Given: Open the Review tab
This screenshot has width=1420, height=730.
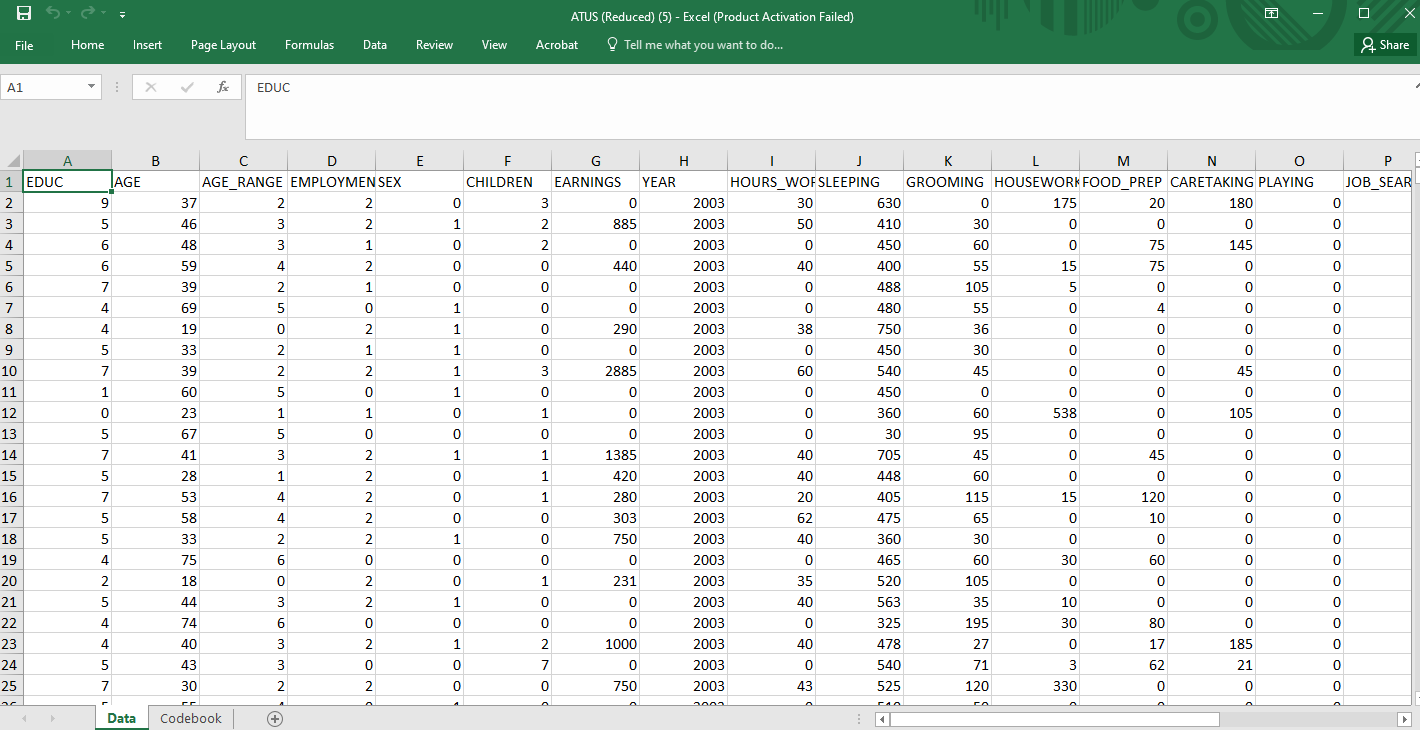Looking at the screenshot, I should pyautogui.click(x=434, y=45).
